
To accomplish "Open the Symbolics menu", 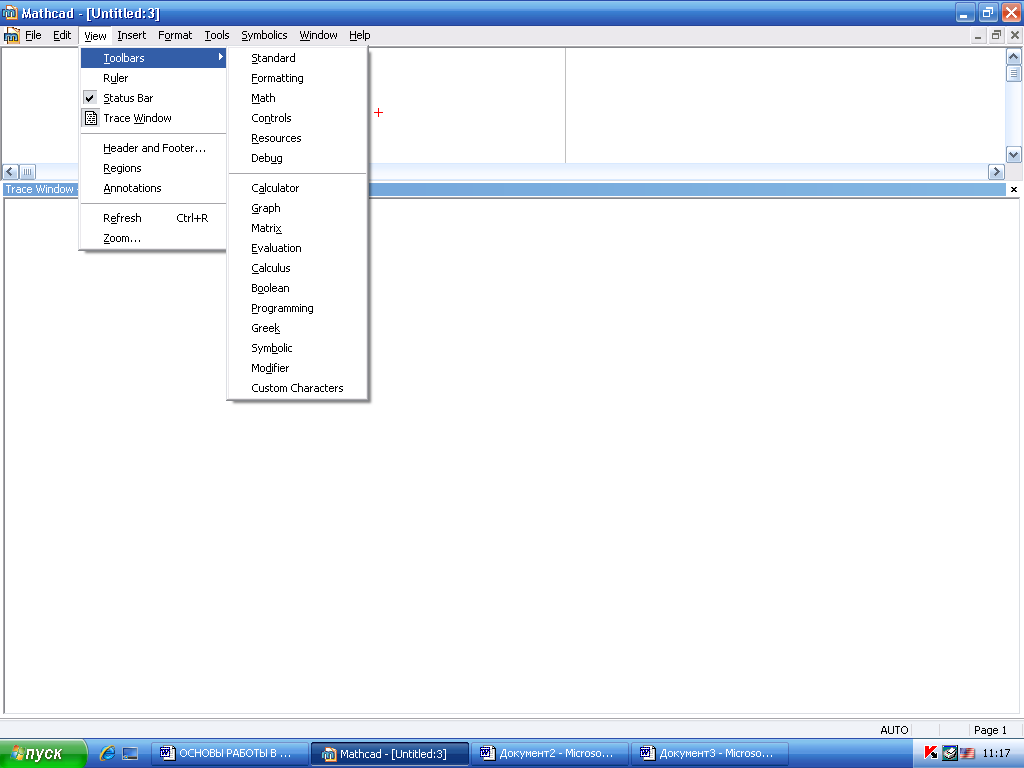I will (x=264, y=35).
